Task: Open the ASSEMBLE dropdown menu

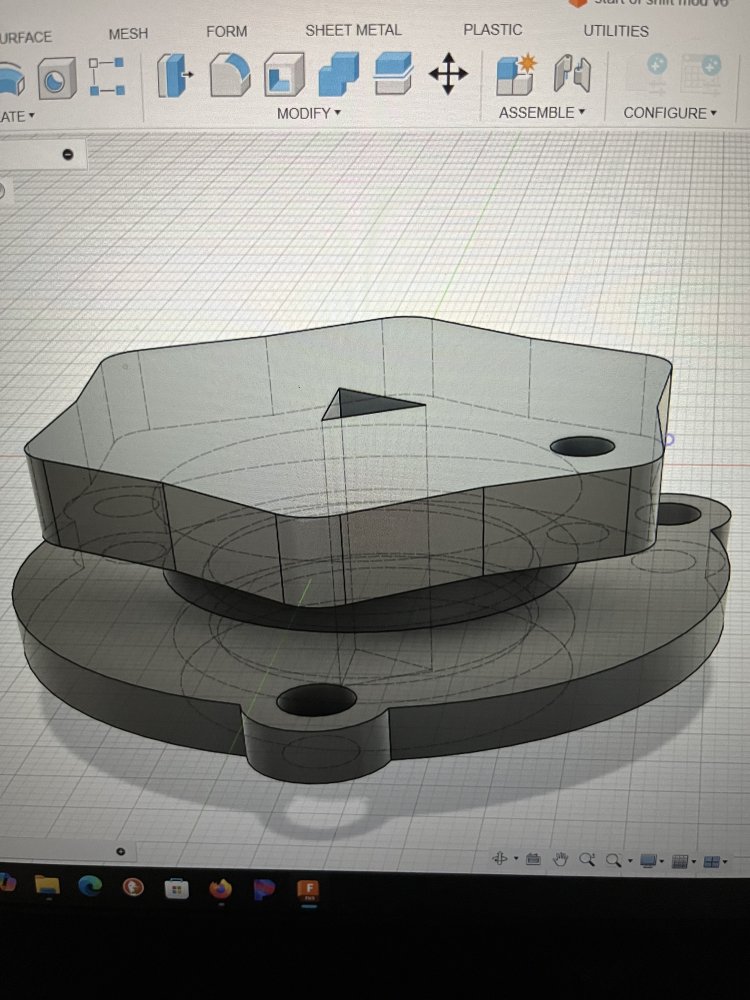Action: pos(541,113)
